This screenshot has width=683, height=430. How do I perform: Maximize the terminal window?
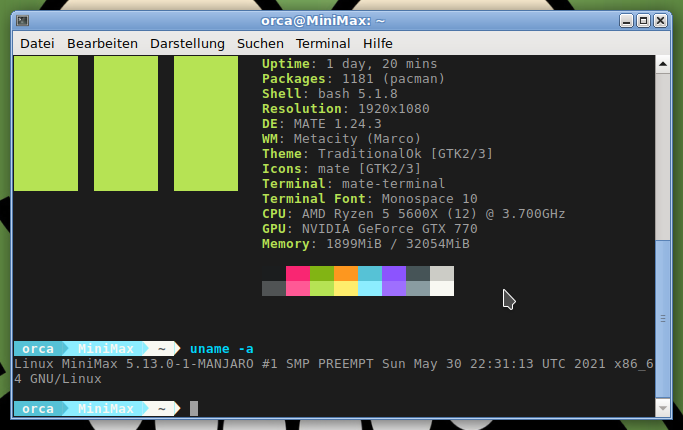643,20
